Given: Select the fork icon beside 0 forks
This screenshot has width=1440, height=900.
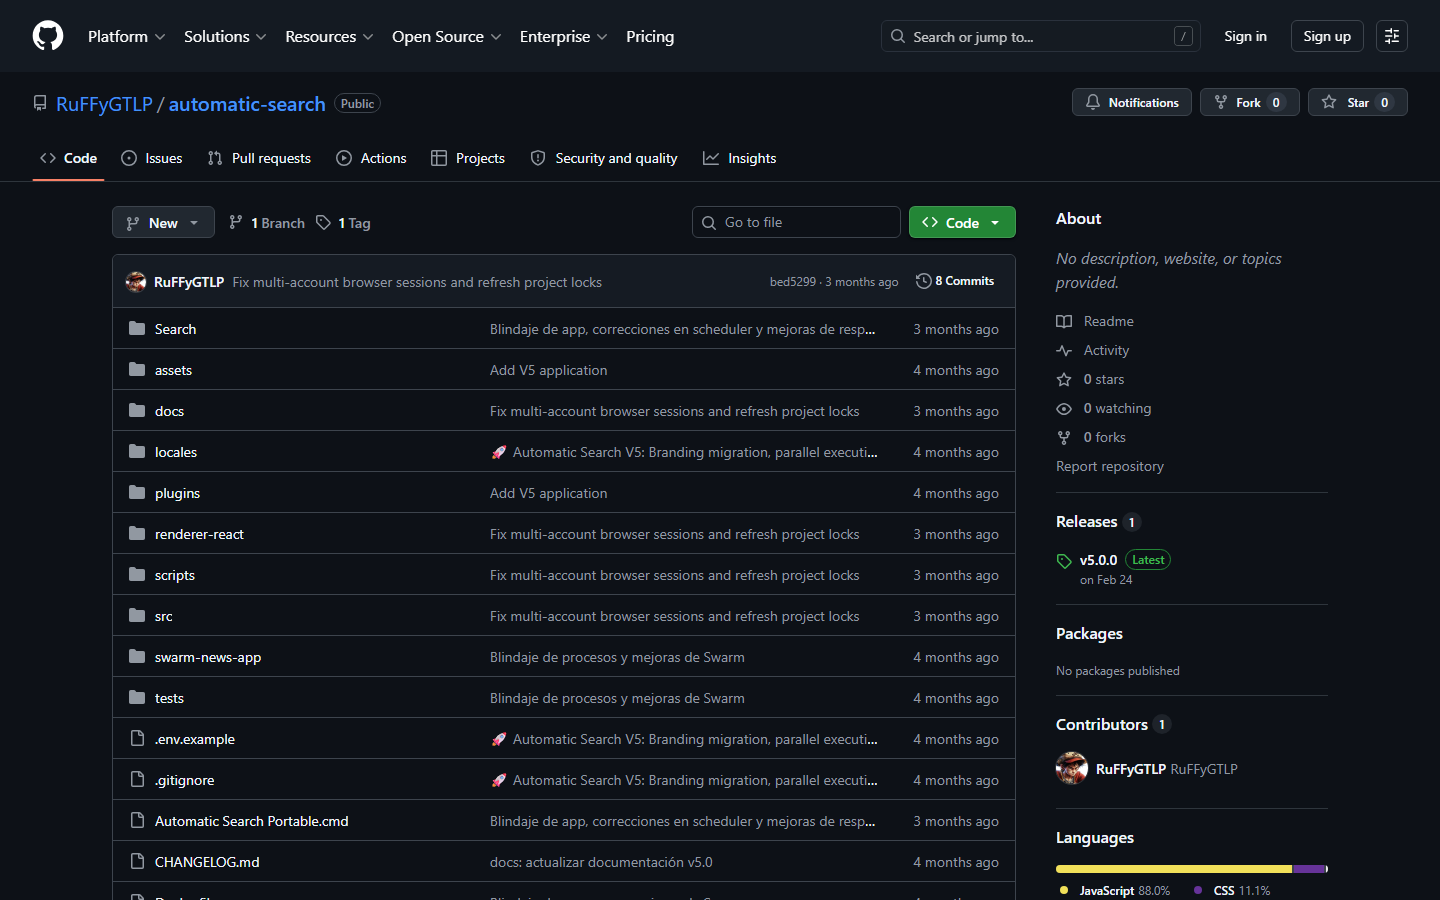Looking at the screenshot, I should [x=1064, y=437].
